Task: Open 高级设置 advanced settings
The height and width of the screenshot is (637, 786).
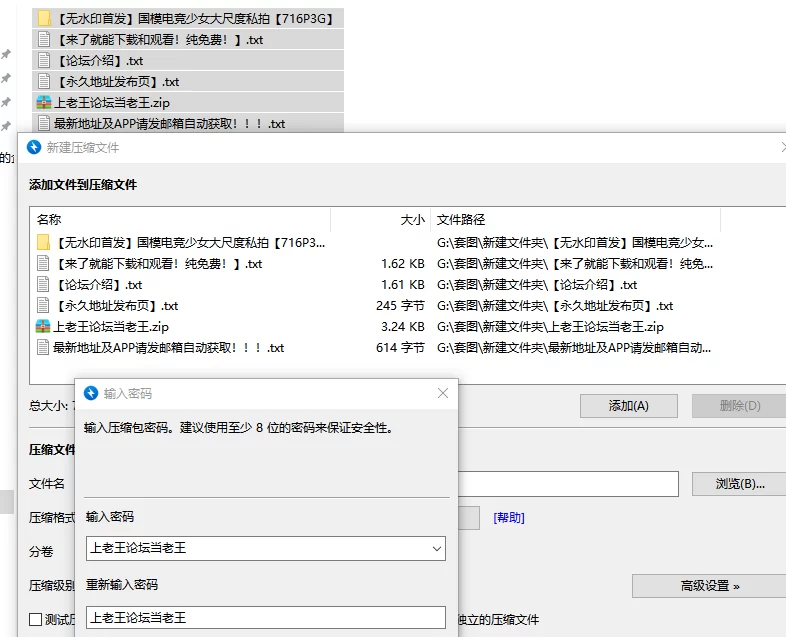Action: 710,586
